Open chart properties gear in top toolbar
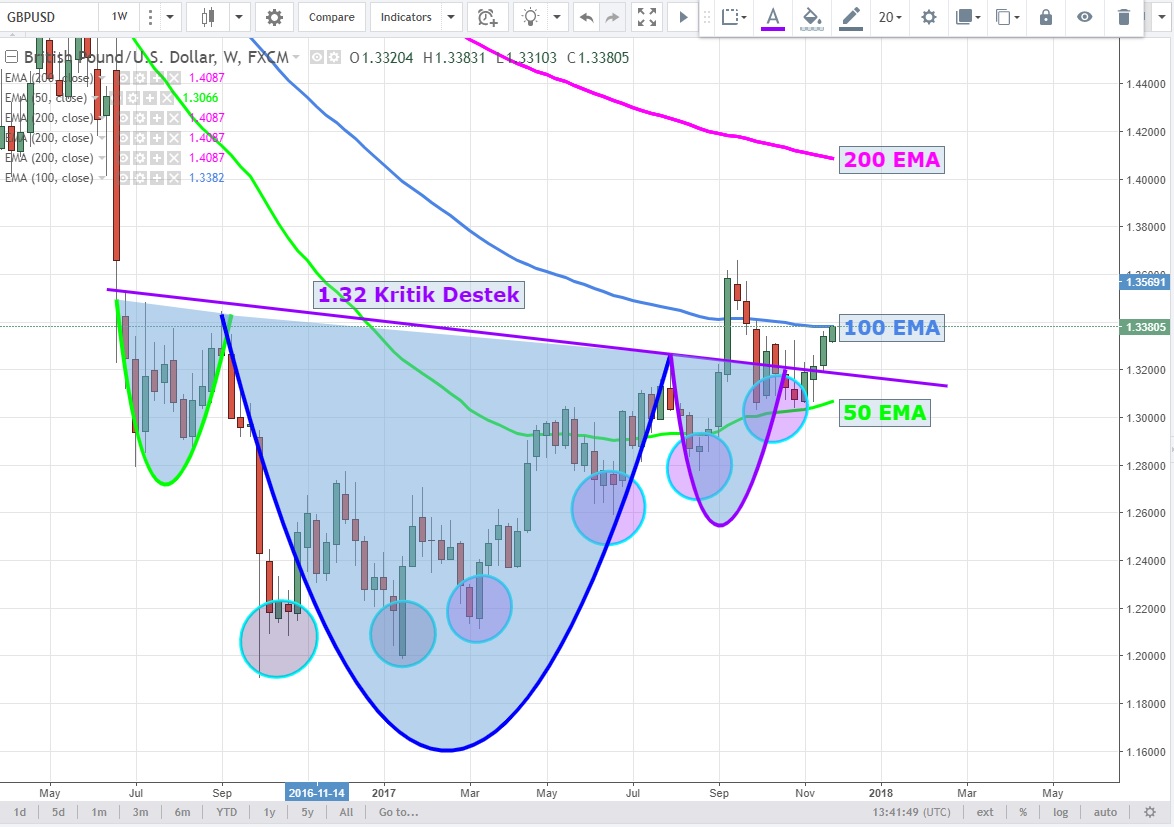 click(274, 17)
